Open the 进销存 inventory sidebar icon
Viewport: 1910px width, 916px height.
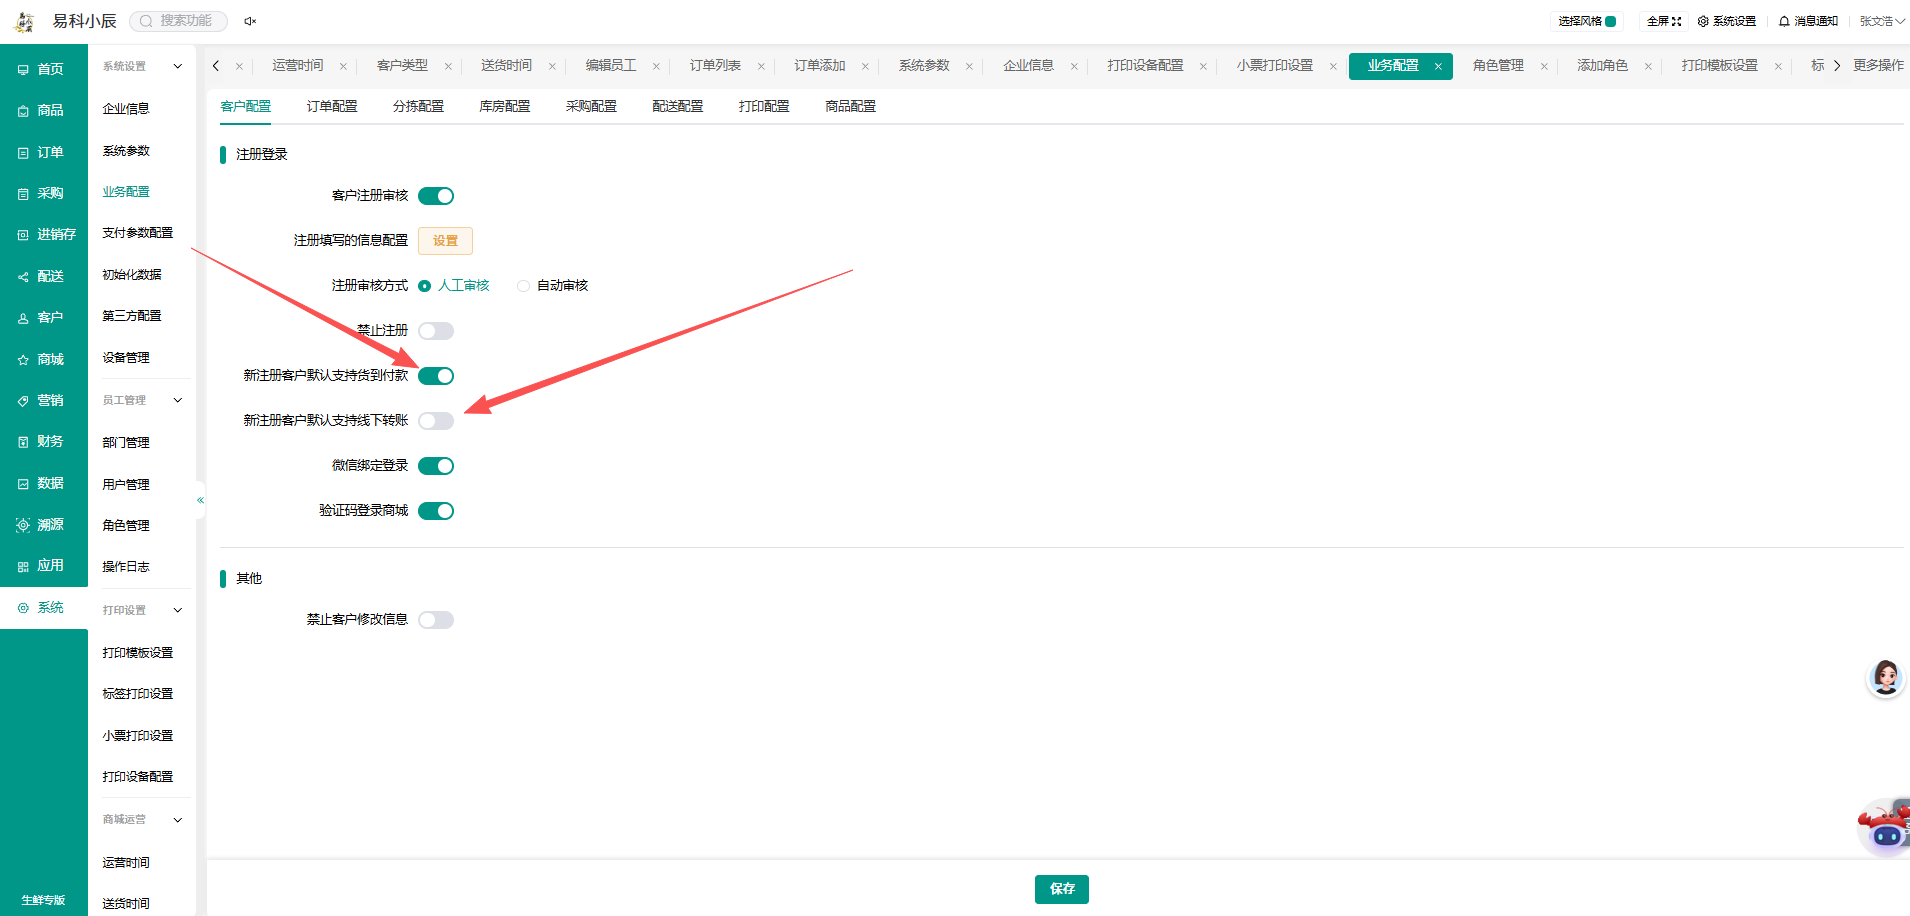[x=23, y=235]
